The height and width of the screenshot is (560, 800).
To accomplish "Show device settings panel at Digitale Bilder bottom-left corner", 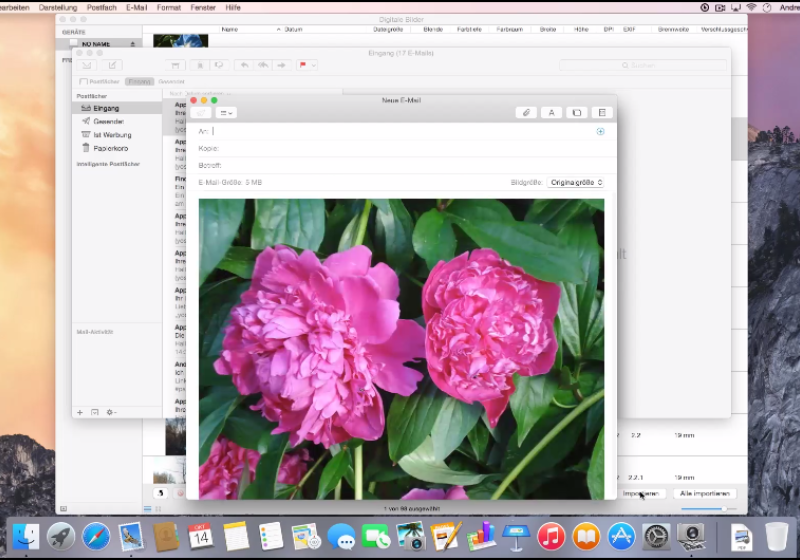I will pyautogui.click(x=63, y=509).
